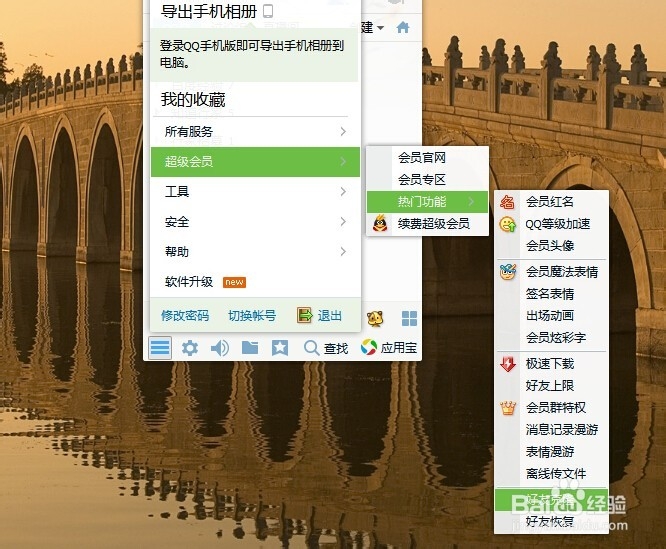Click the home icon at top right
This screenshot has height=549, width=666.
[x=403, y=28]
